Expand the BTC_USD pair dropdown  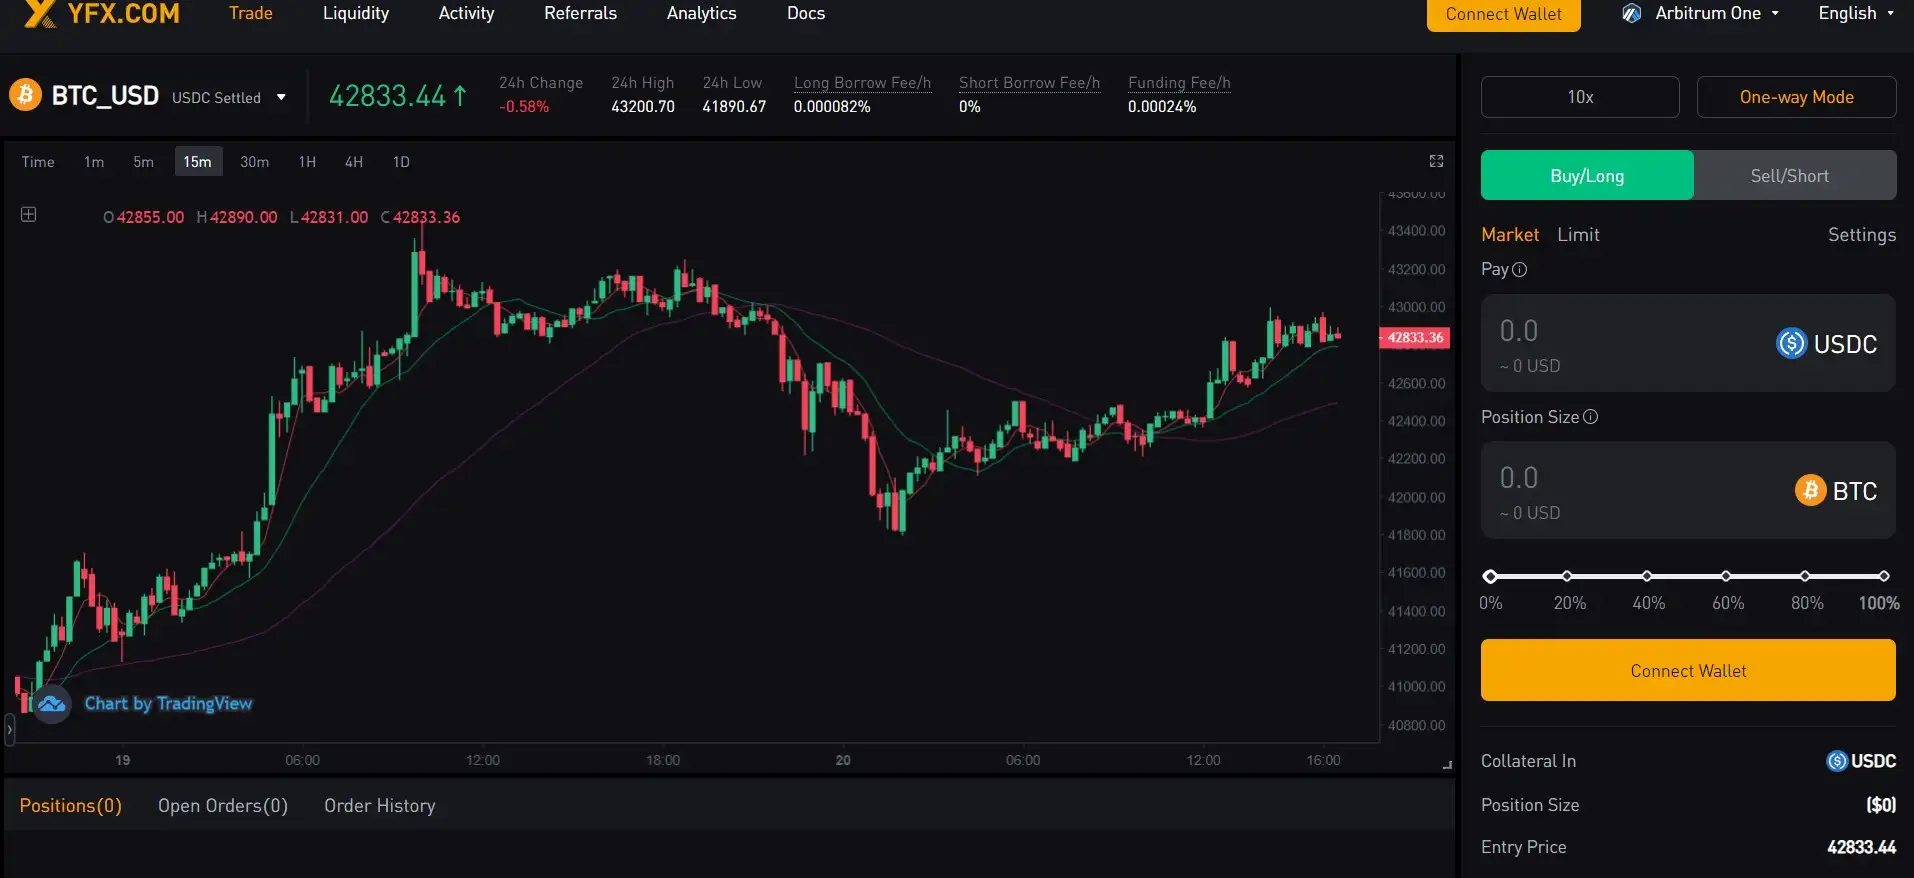(x=281, y=97)
